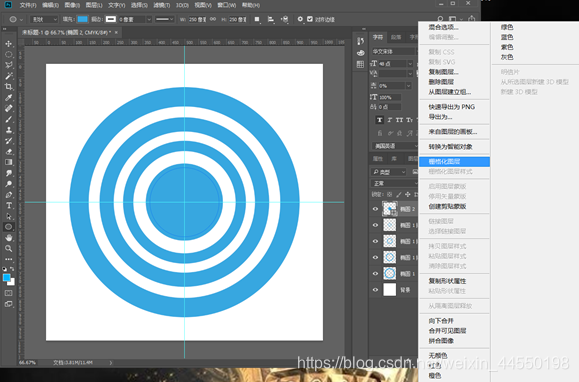
Task: Open layer filter 类型 dropdown
Action: (389, 172)
